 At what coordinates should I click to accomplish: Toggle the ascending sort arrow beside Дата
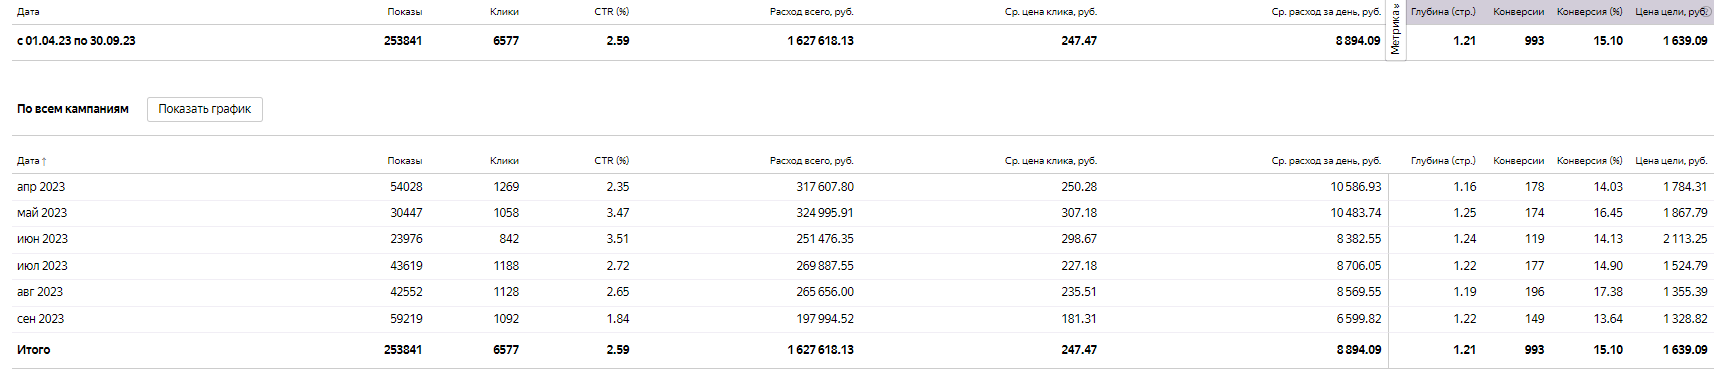click(x=44, y=161)
